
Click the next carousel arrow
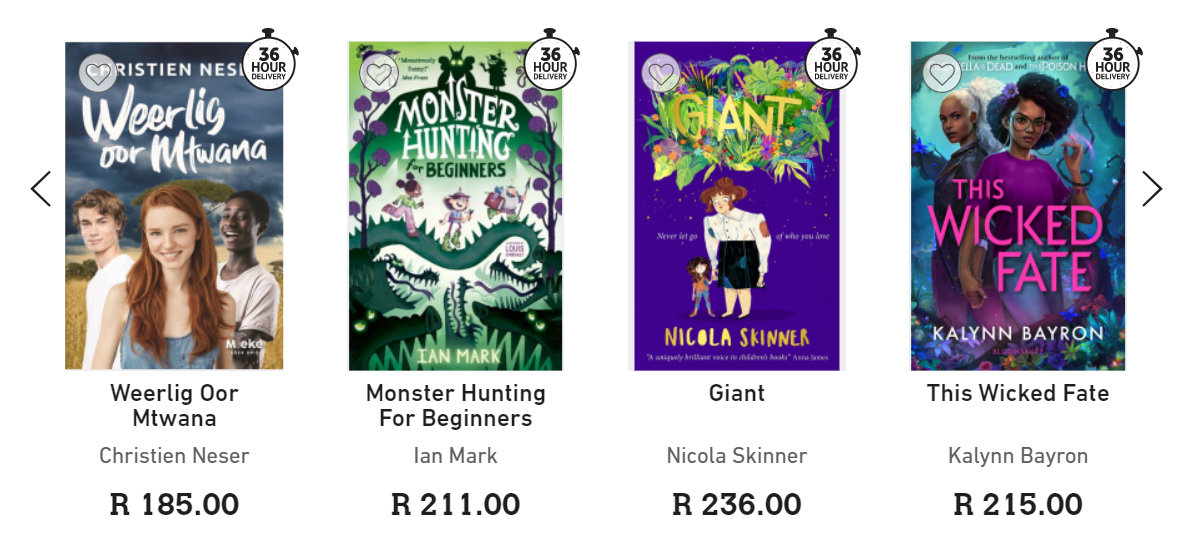[x=1152, y=188]
